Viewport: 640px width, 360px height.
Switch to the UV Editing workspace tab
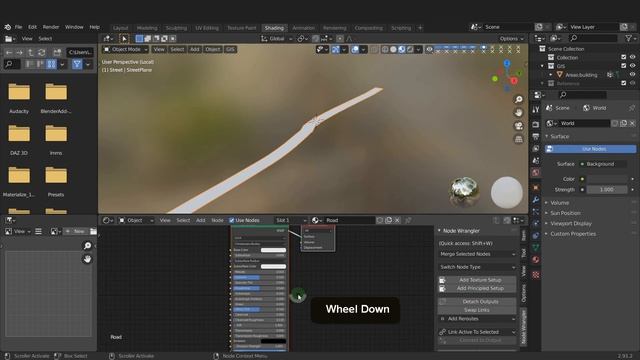pyautogui.click(x=207, y=28)
